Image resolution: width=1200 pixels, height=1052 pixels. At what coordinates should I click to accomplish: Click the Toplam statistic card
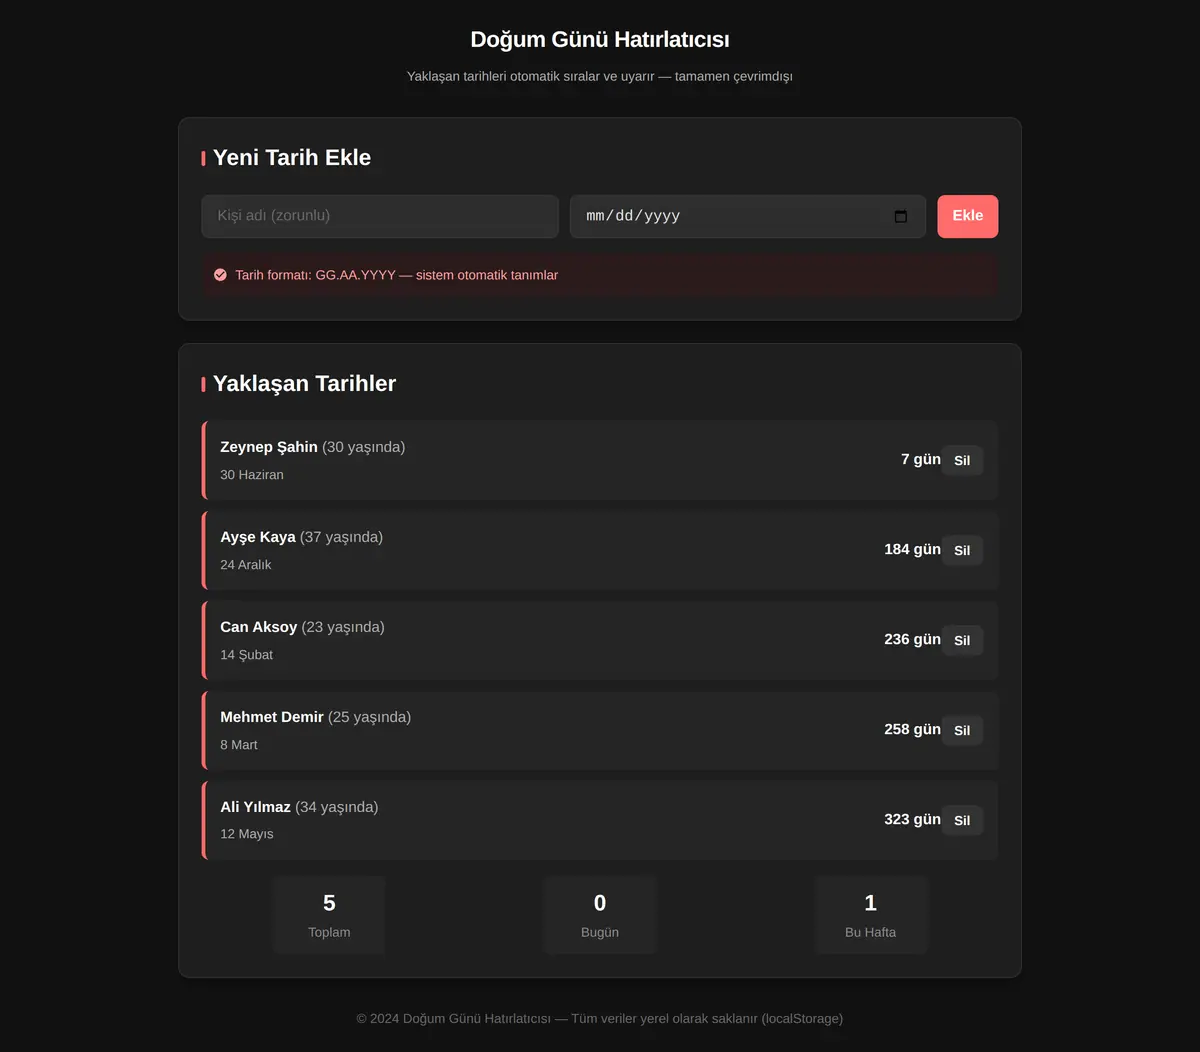point(329,915)
